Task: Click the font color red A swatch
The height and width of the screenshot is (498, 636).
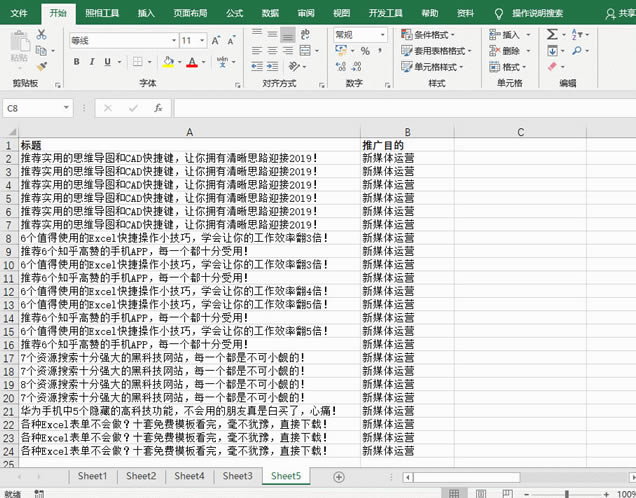Action: [x=192, y=62]
